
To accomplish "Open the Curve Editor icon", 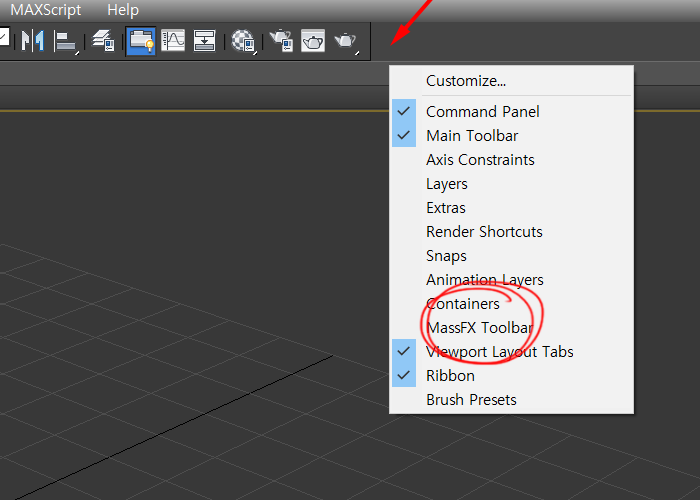I will [173, 41].
